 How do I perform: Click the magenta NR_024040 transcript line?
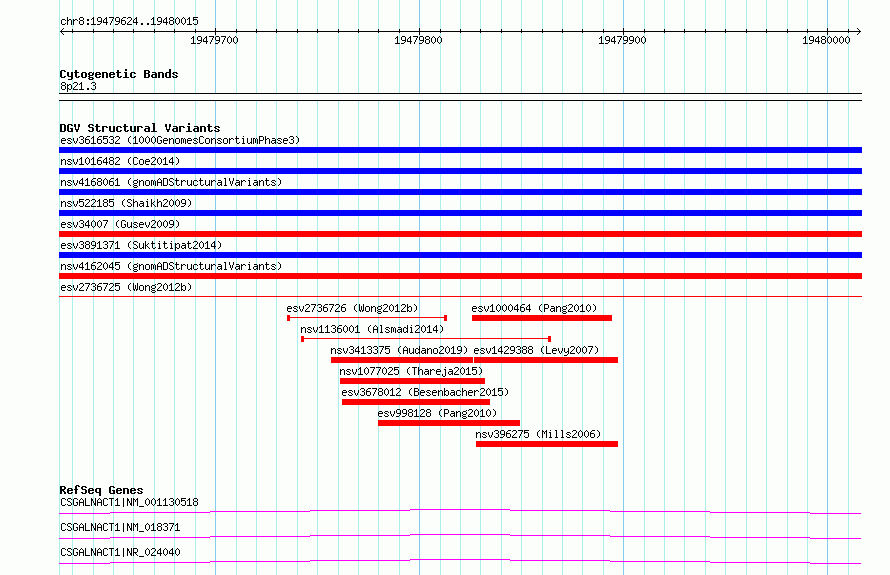[x=460, y=561]
